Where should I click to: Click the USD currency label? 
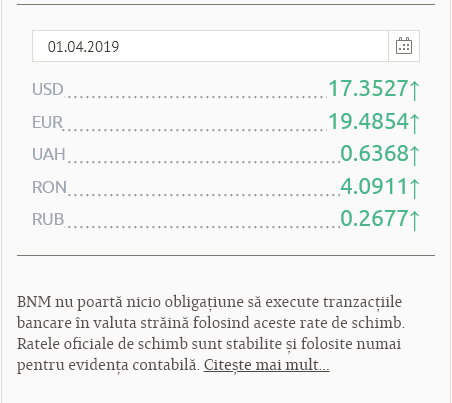point(48,89)
